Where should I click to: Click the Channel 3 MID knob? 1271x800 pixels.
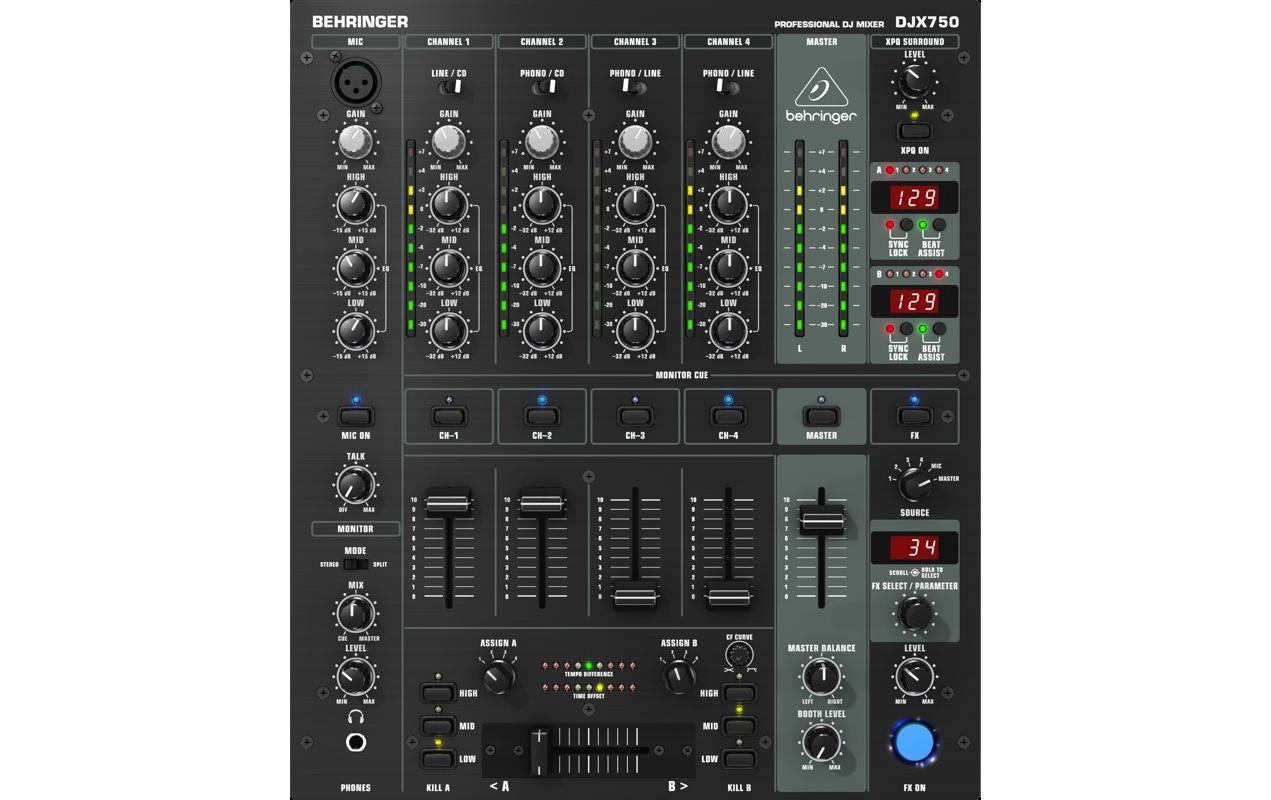pyautogui.click(x=635, y=268)
